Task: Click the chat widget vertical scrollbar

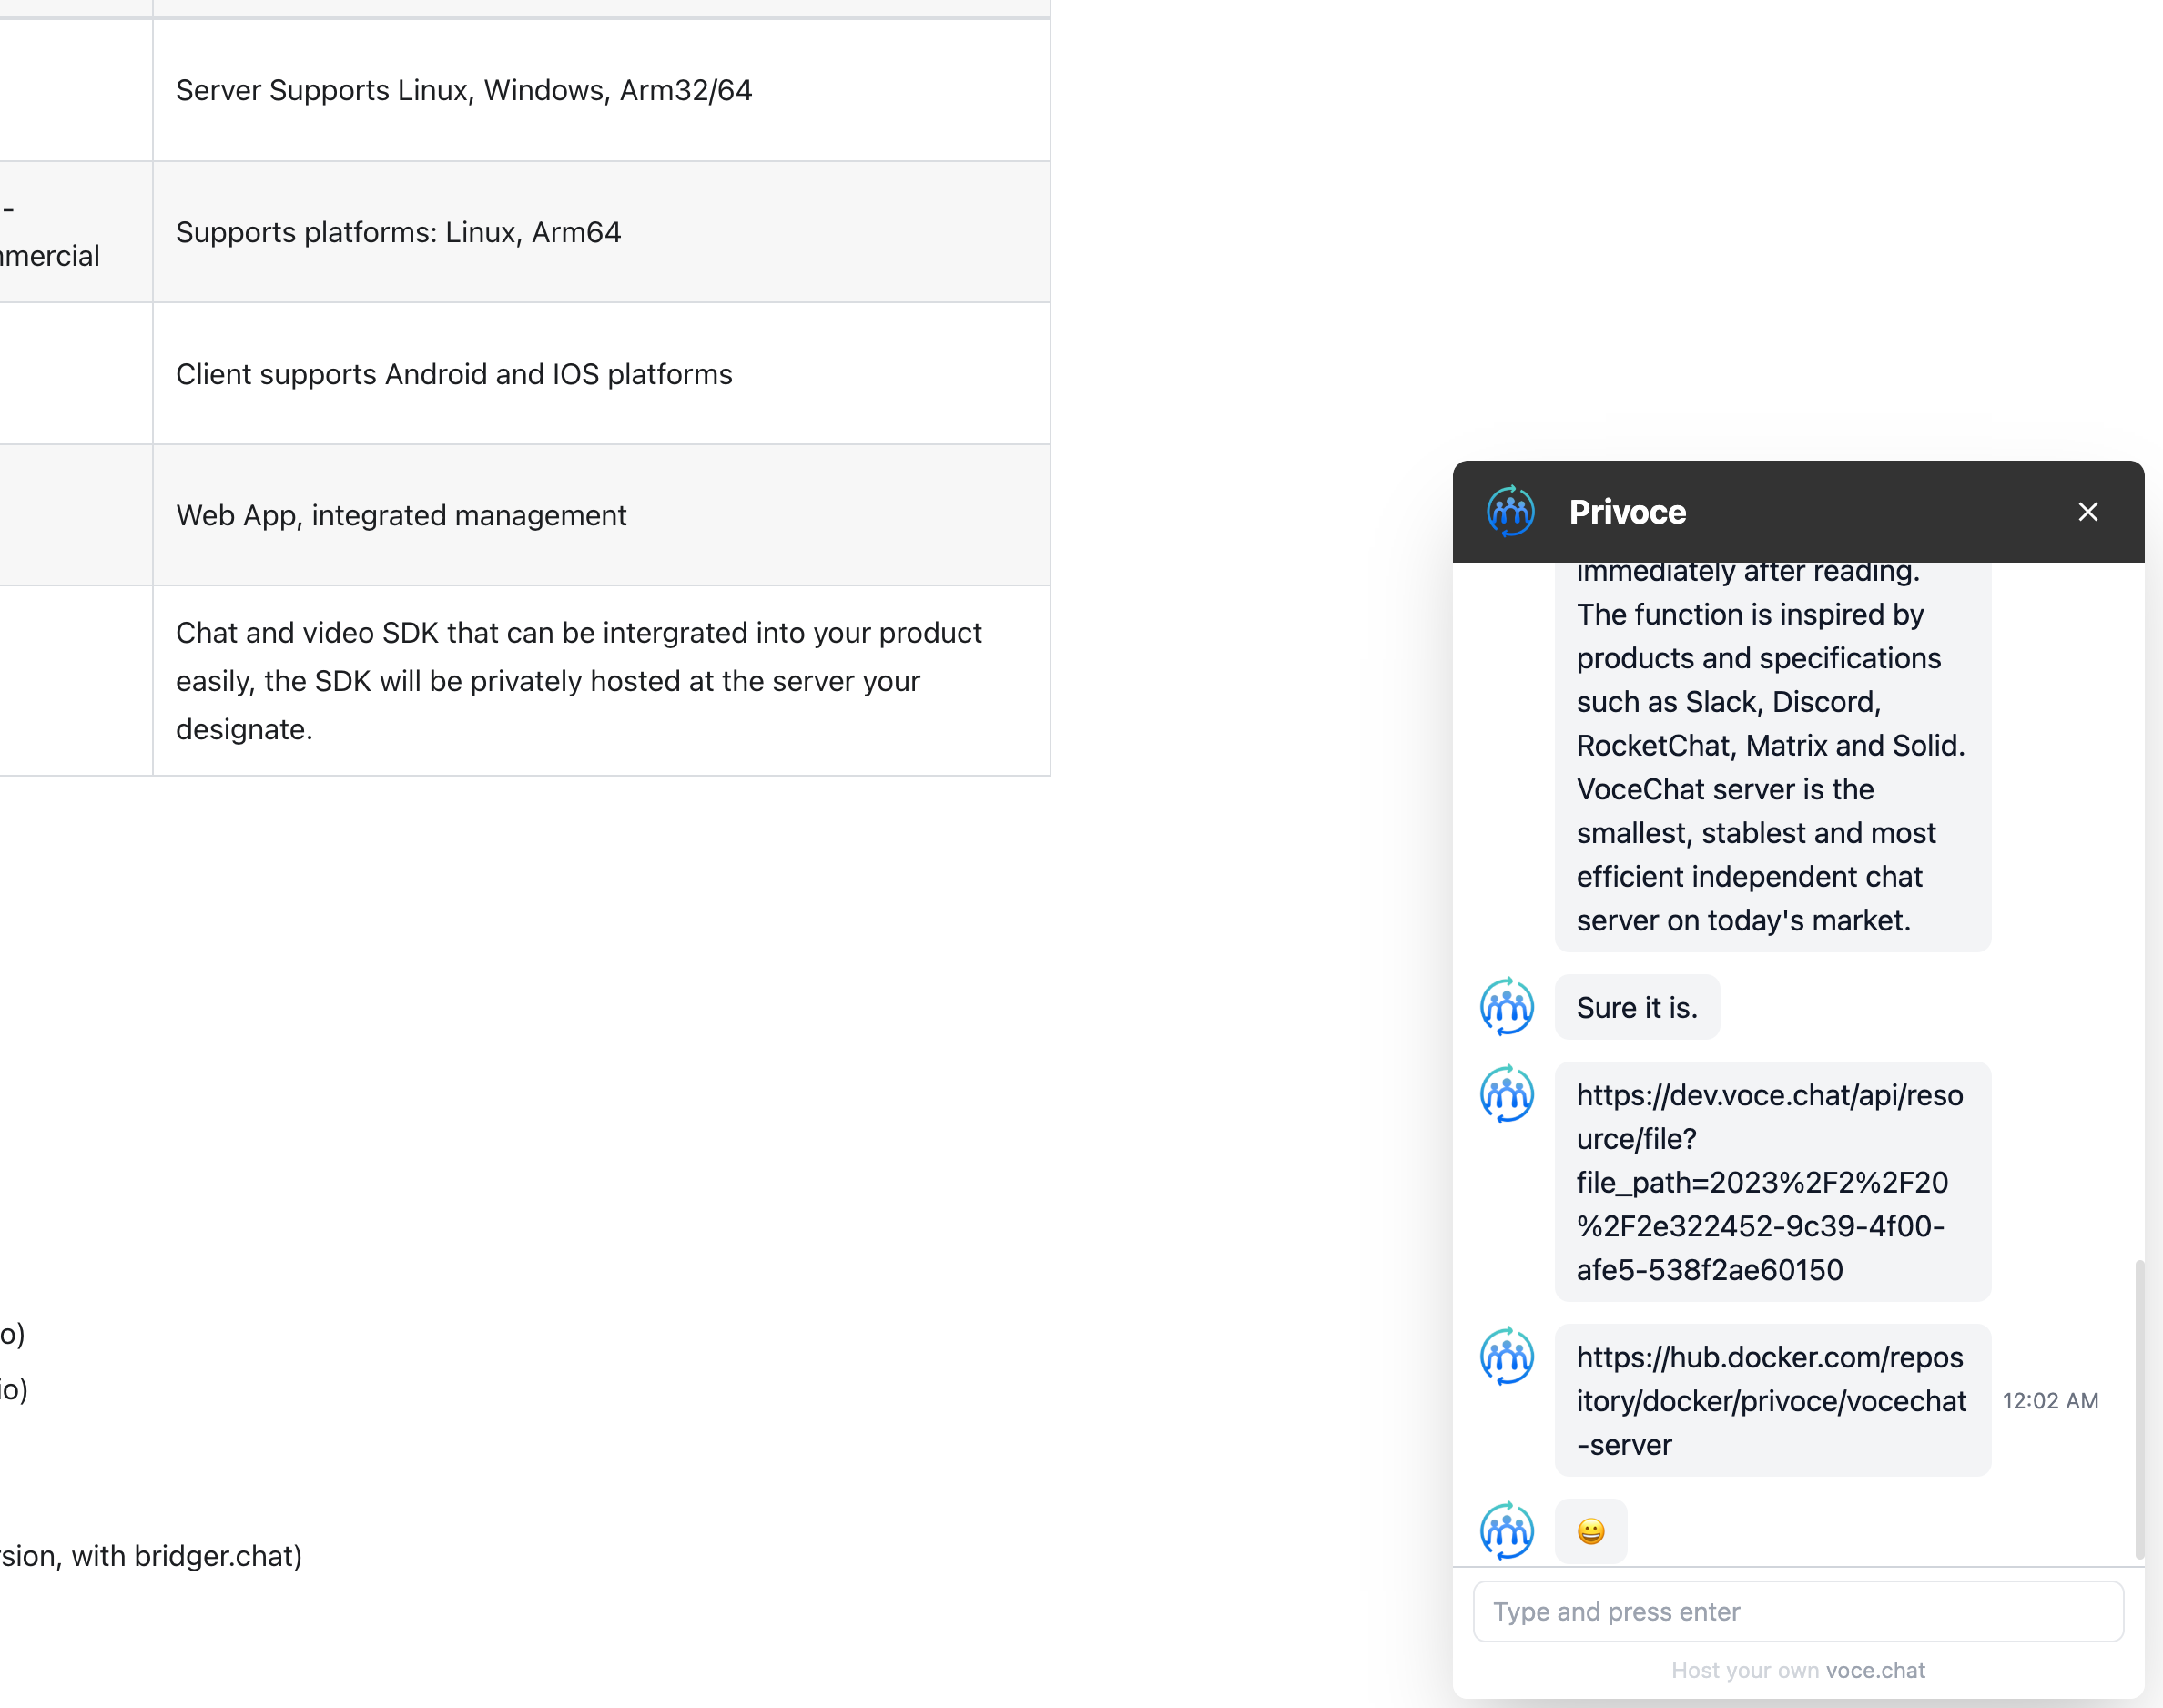Action: 2139,1409
